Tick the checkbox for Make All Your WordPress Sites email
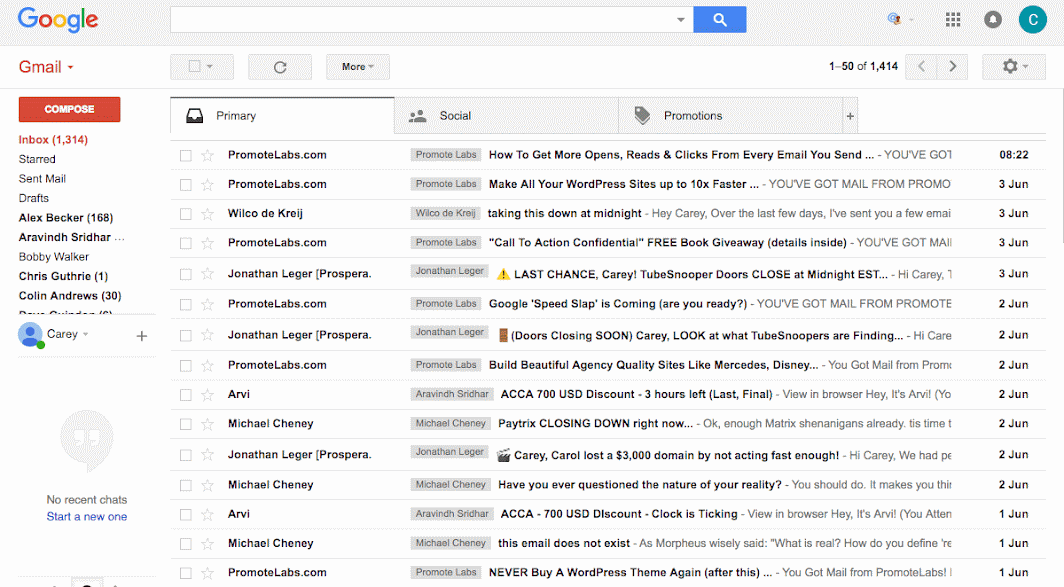Image resolution: width=1064 pixels, height=587 pixels. click(x=185, y=185)
